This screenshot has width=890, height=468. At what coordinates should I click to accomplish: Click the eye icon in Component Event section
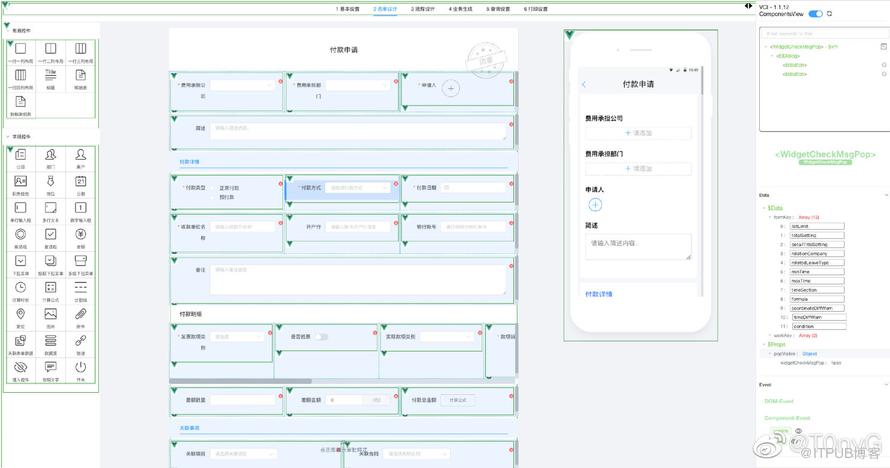(x=799, y=431)
